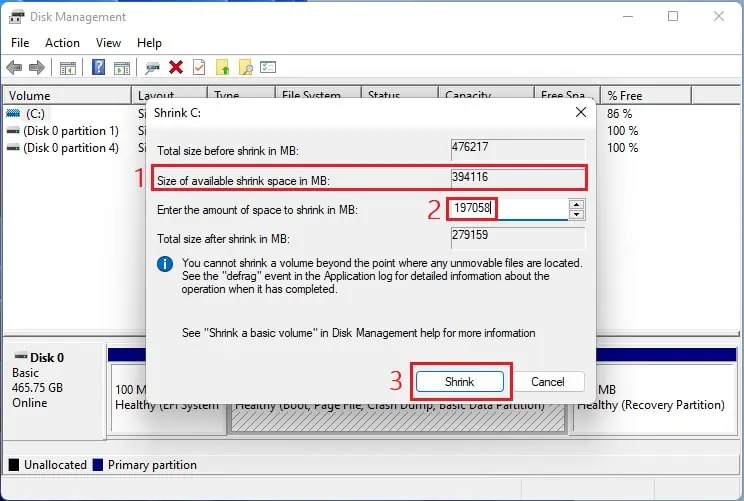744x501 pixels.
Task: Click the red X delete toolbar icon
Action: tap(176, 67)
